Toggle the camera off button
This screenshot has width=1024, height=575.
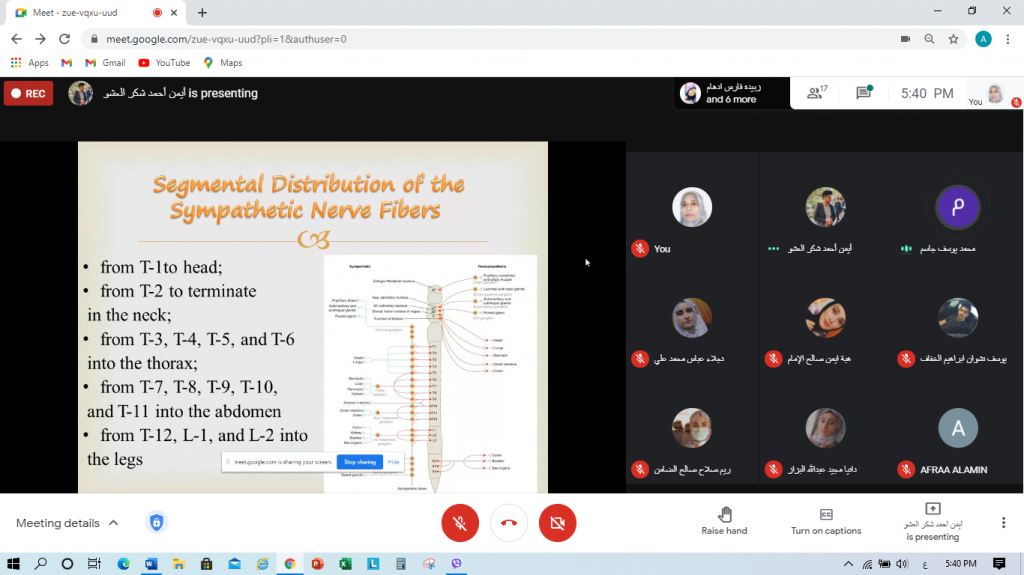[557, 523]
